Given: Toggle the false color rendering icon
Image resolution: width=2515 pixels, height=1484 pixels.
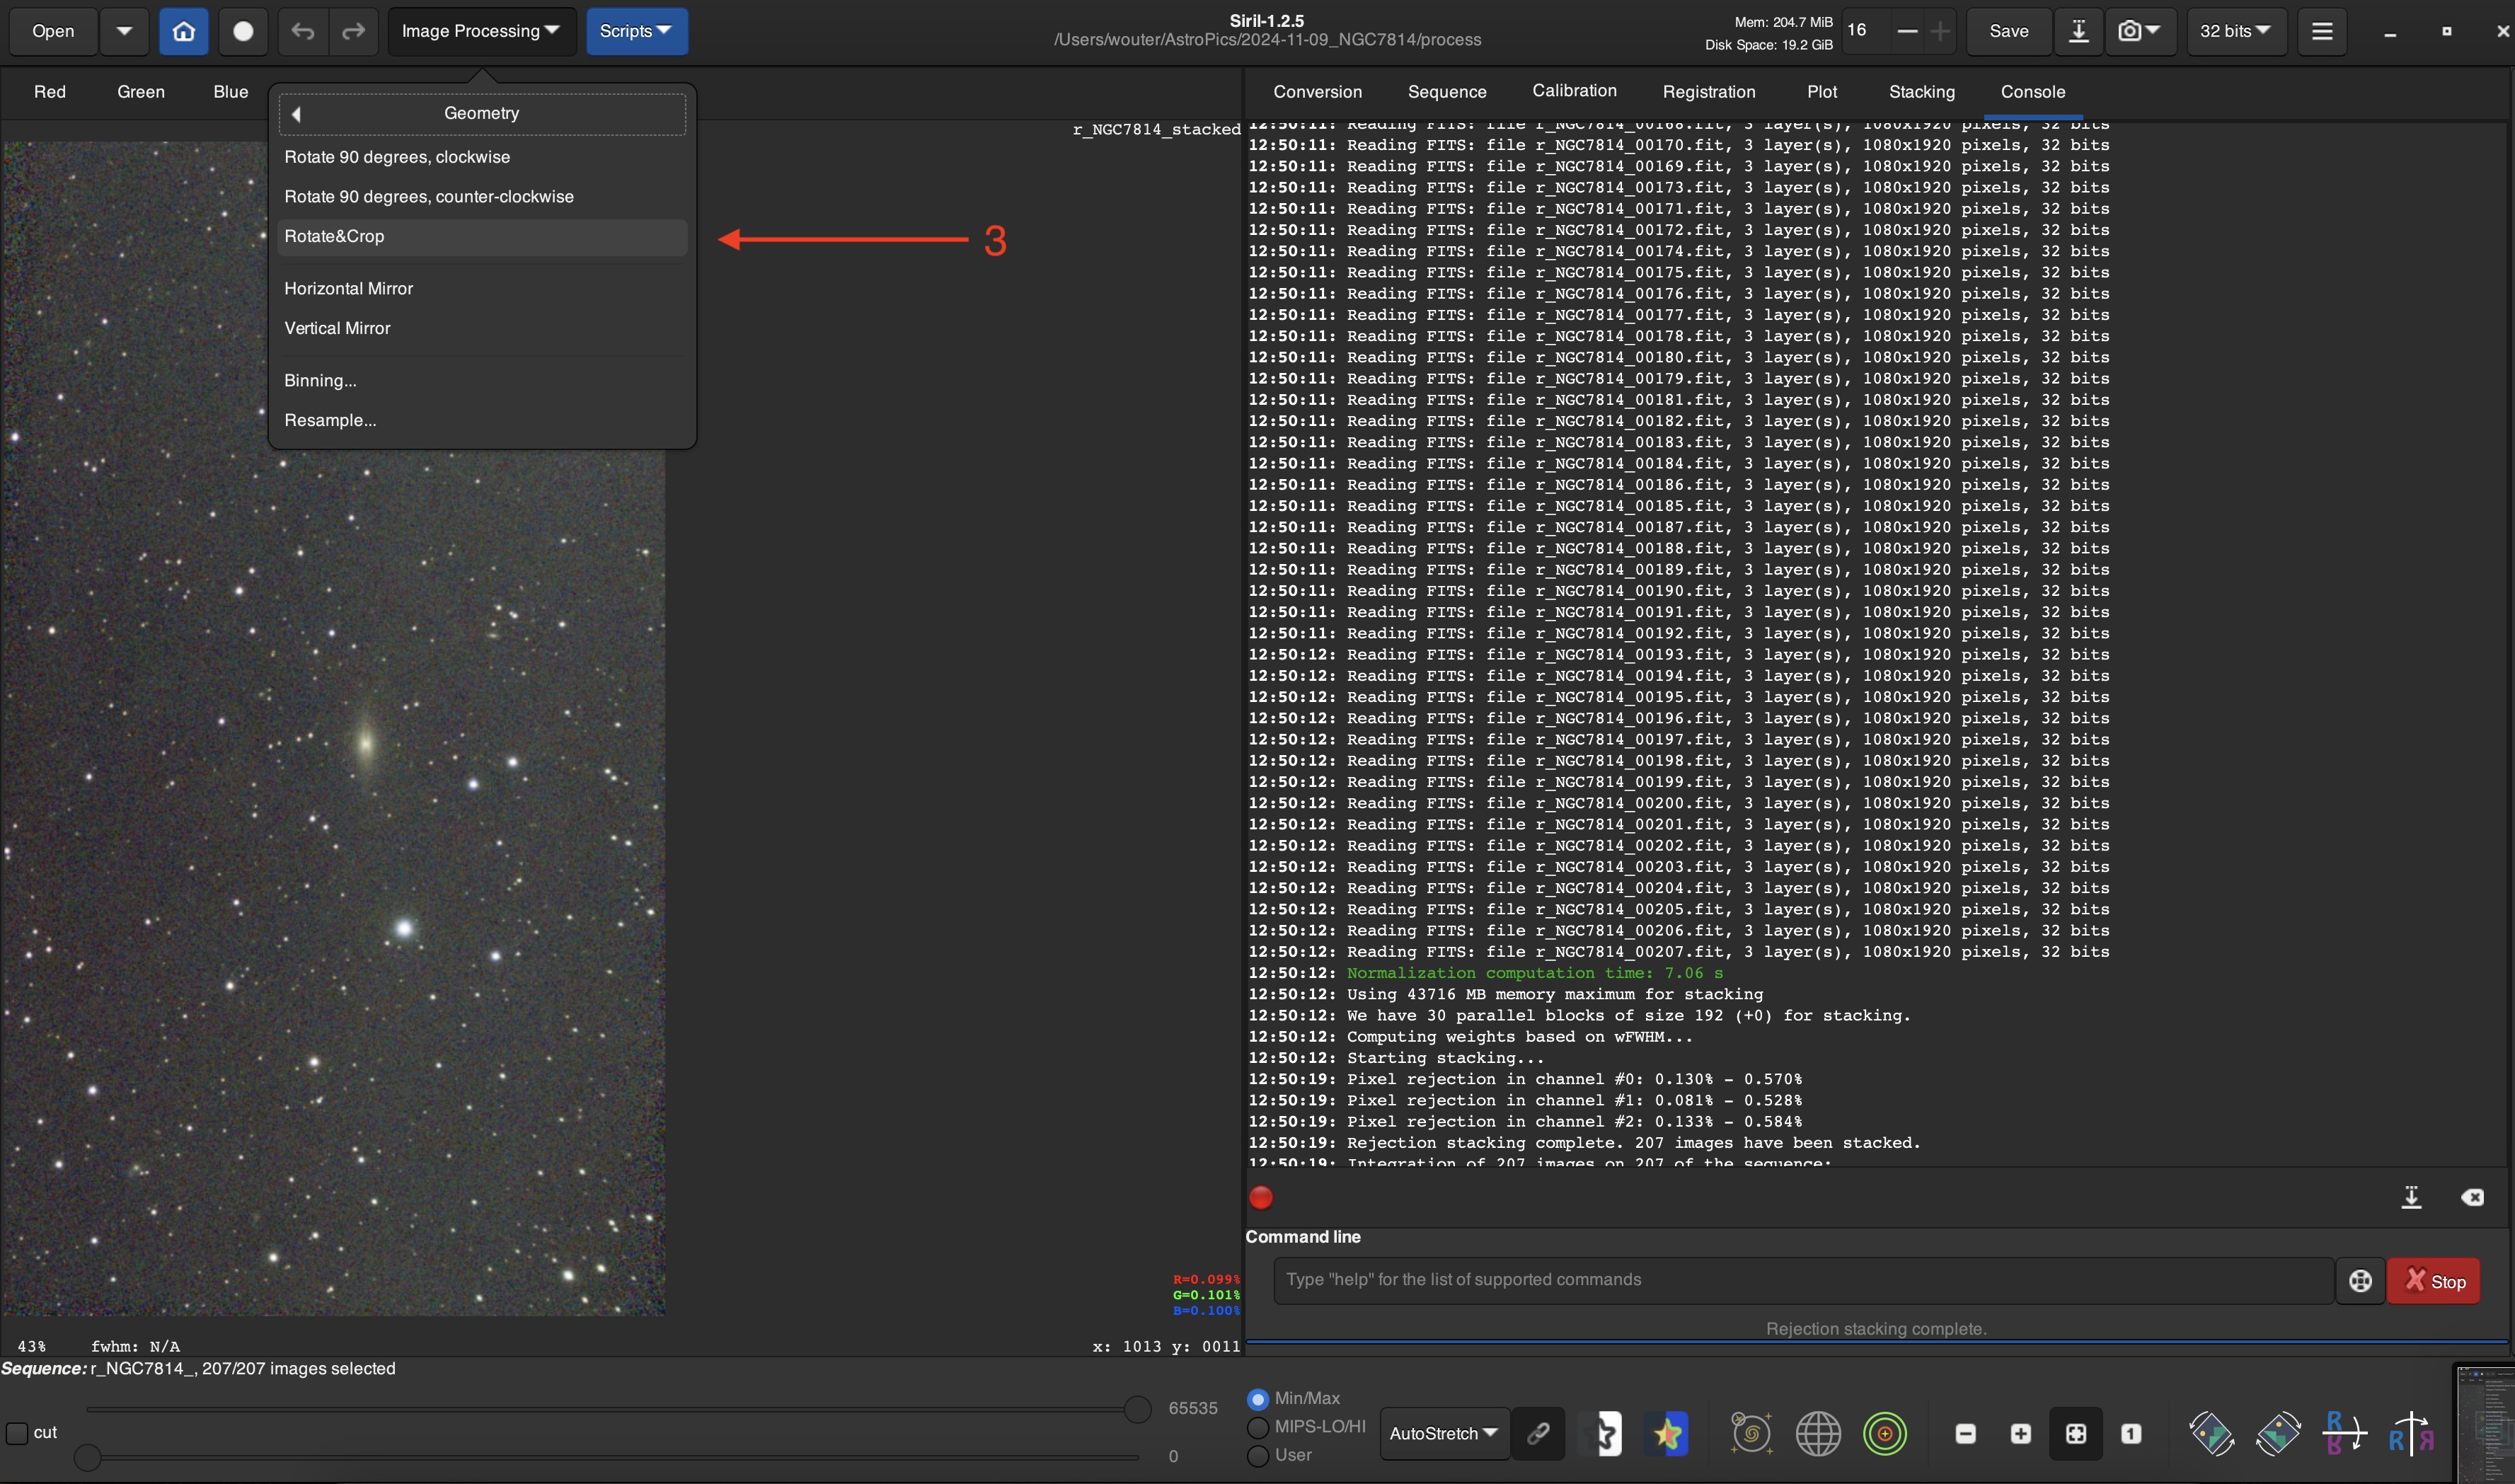Looking at the screenshot, I should (1668, 1434).
